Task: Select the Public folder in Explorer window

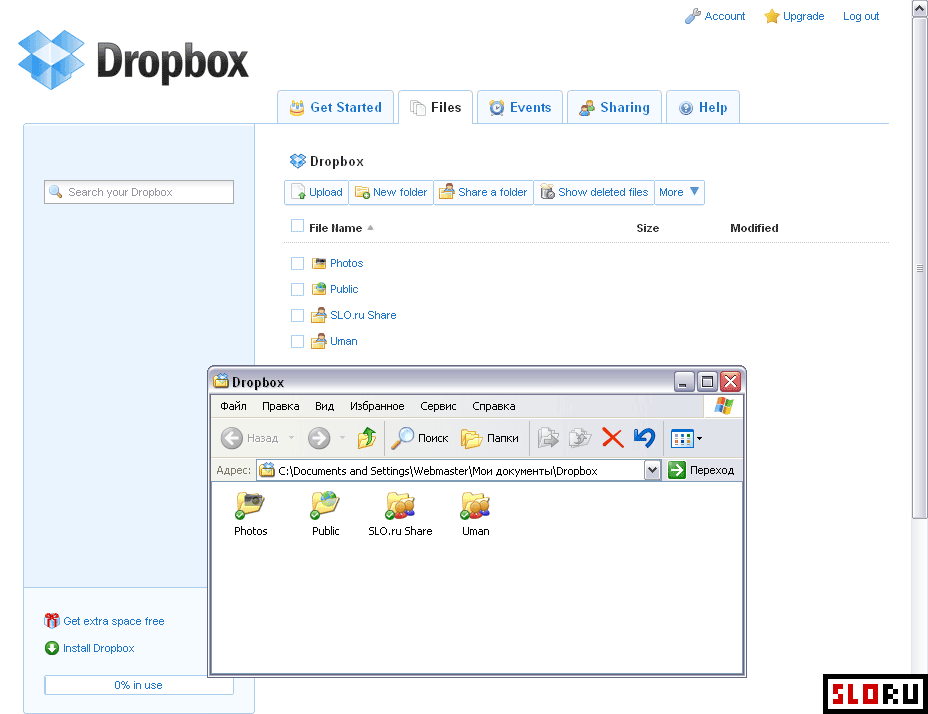Action: point(326,514)
